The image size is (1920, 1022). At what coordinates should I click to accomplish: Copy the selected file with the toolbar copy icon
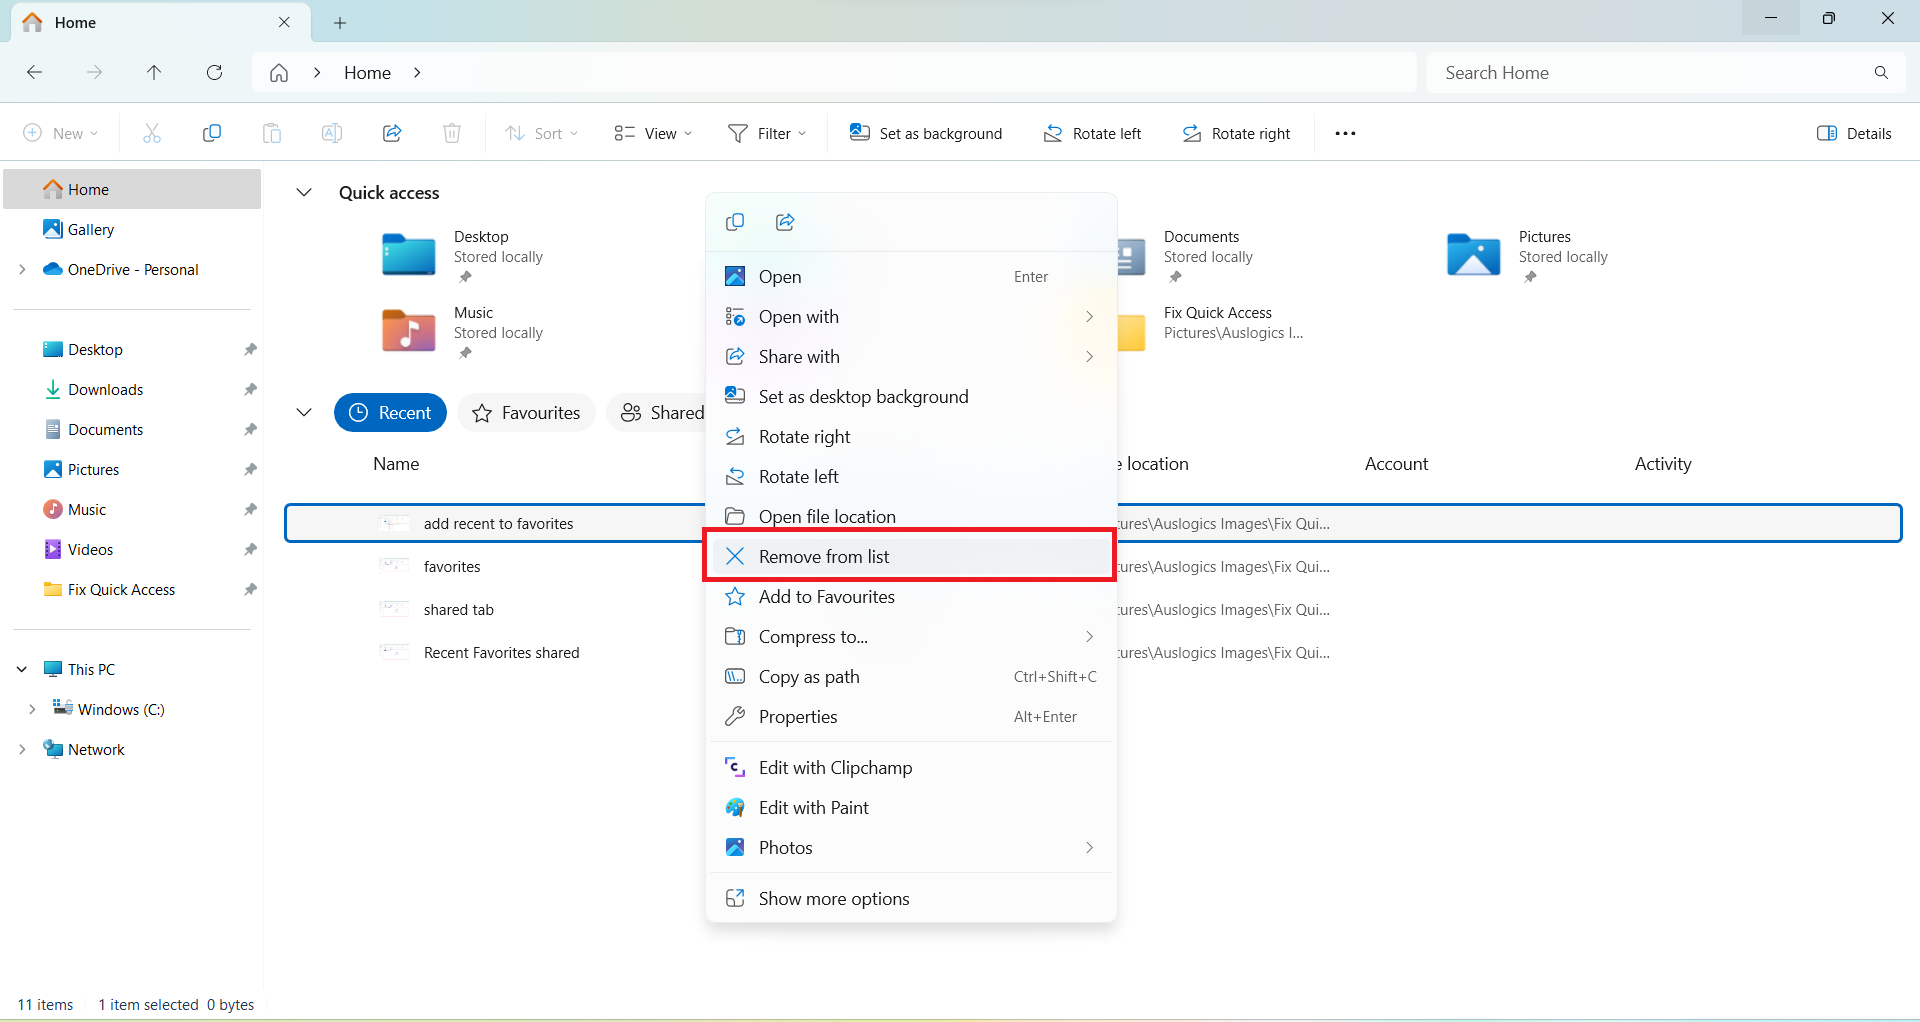point(211,132)
